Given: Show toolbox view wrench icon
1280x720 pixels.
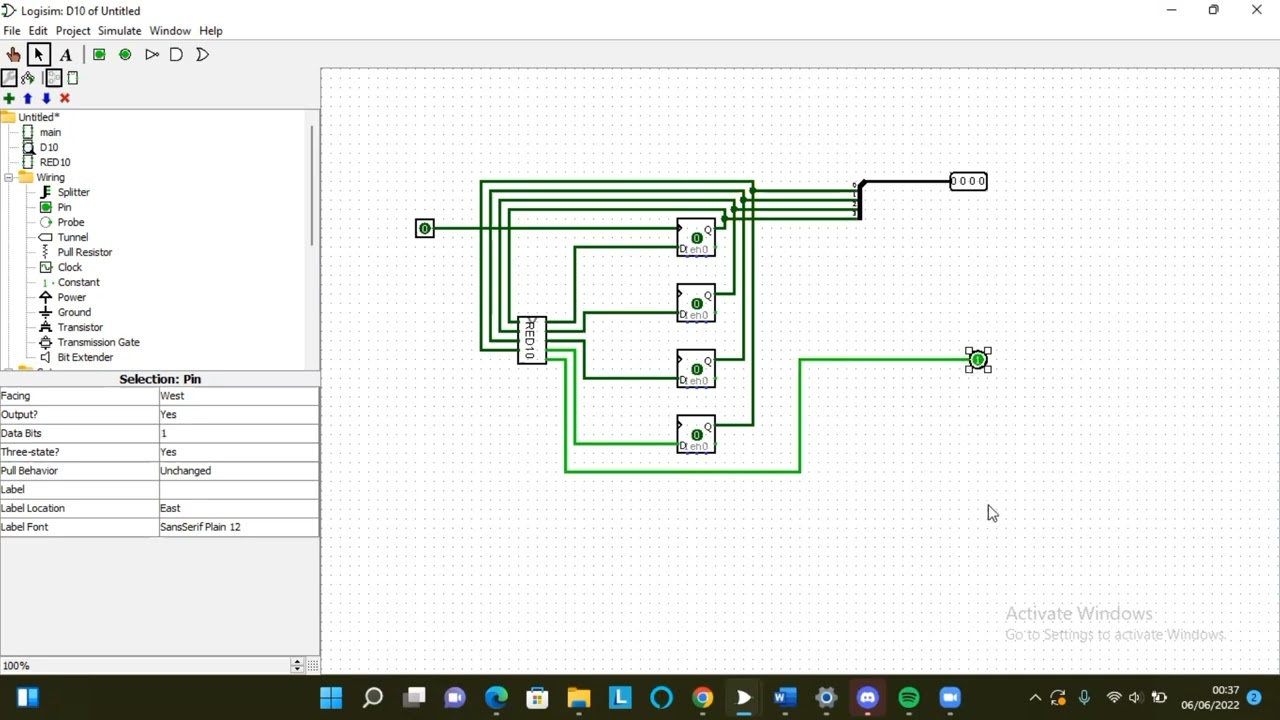Looking at the screenshot, I should 9,78.
